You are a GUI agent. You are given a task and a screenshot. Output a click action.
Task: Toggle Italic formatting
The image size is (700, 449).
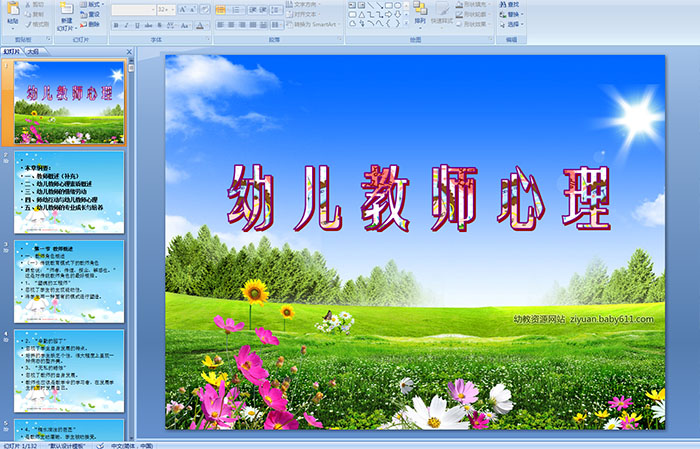point(126,25)
